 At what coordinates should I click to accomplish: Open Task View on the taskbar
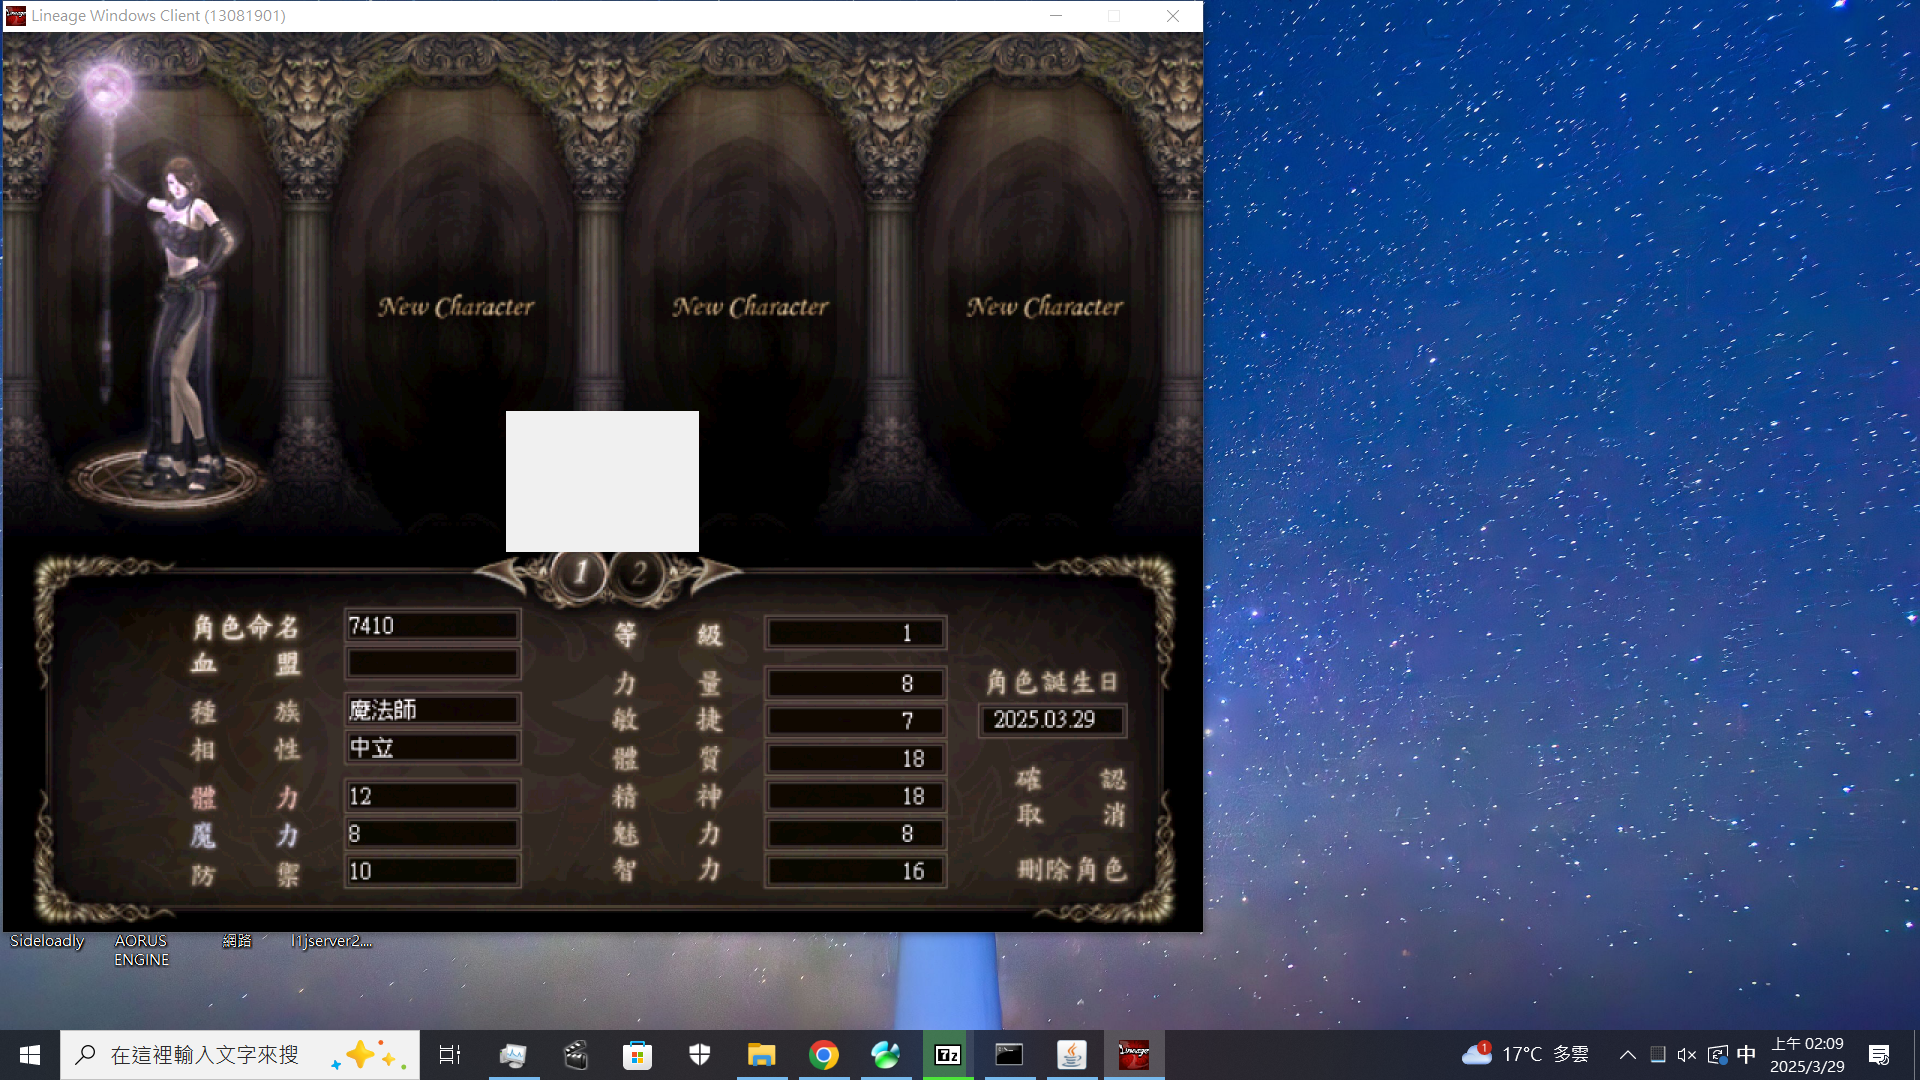450,1055
